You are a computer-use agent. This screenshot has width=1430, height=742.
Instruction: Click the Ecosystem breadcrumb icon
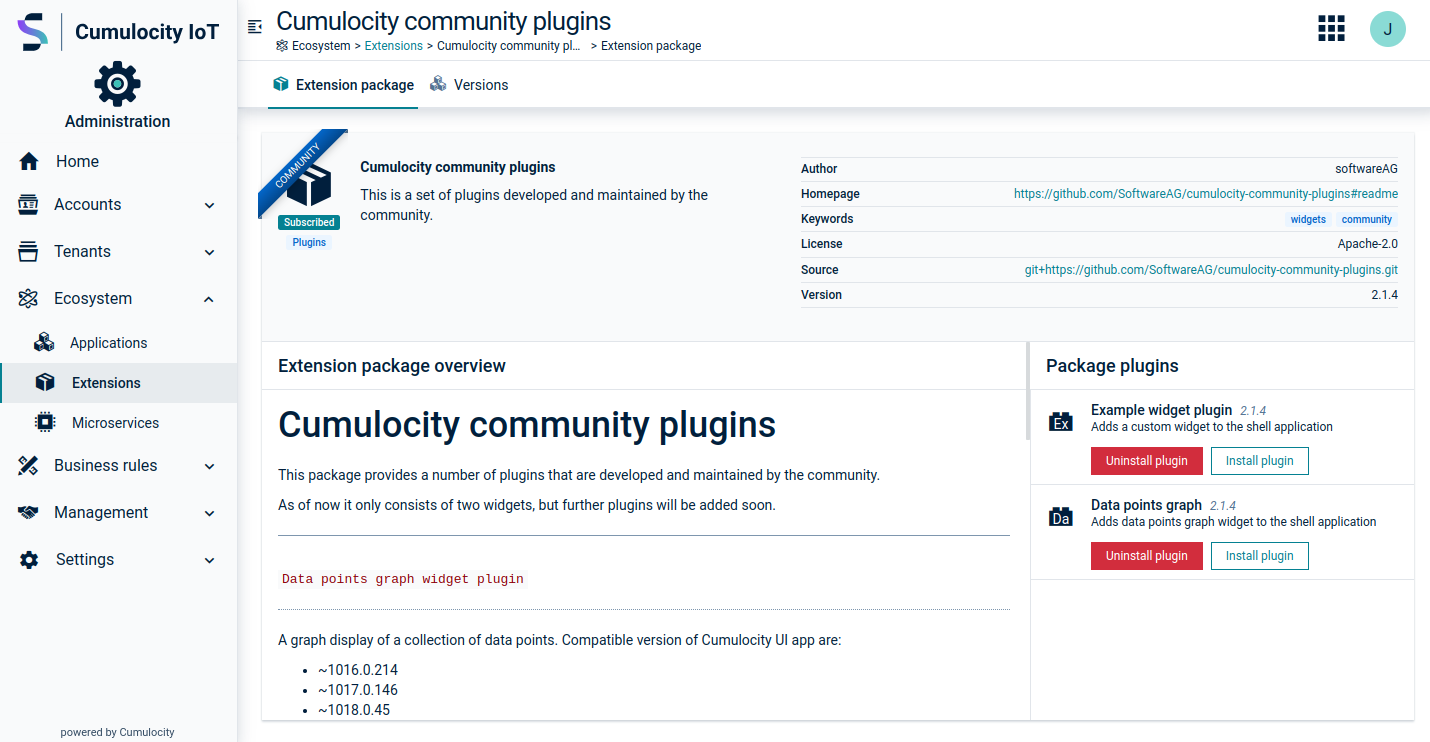point(282,46)
